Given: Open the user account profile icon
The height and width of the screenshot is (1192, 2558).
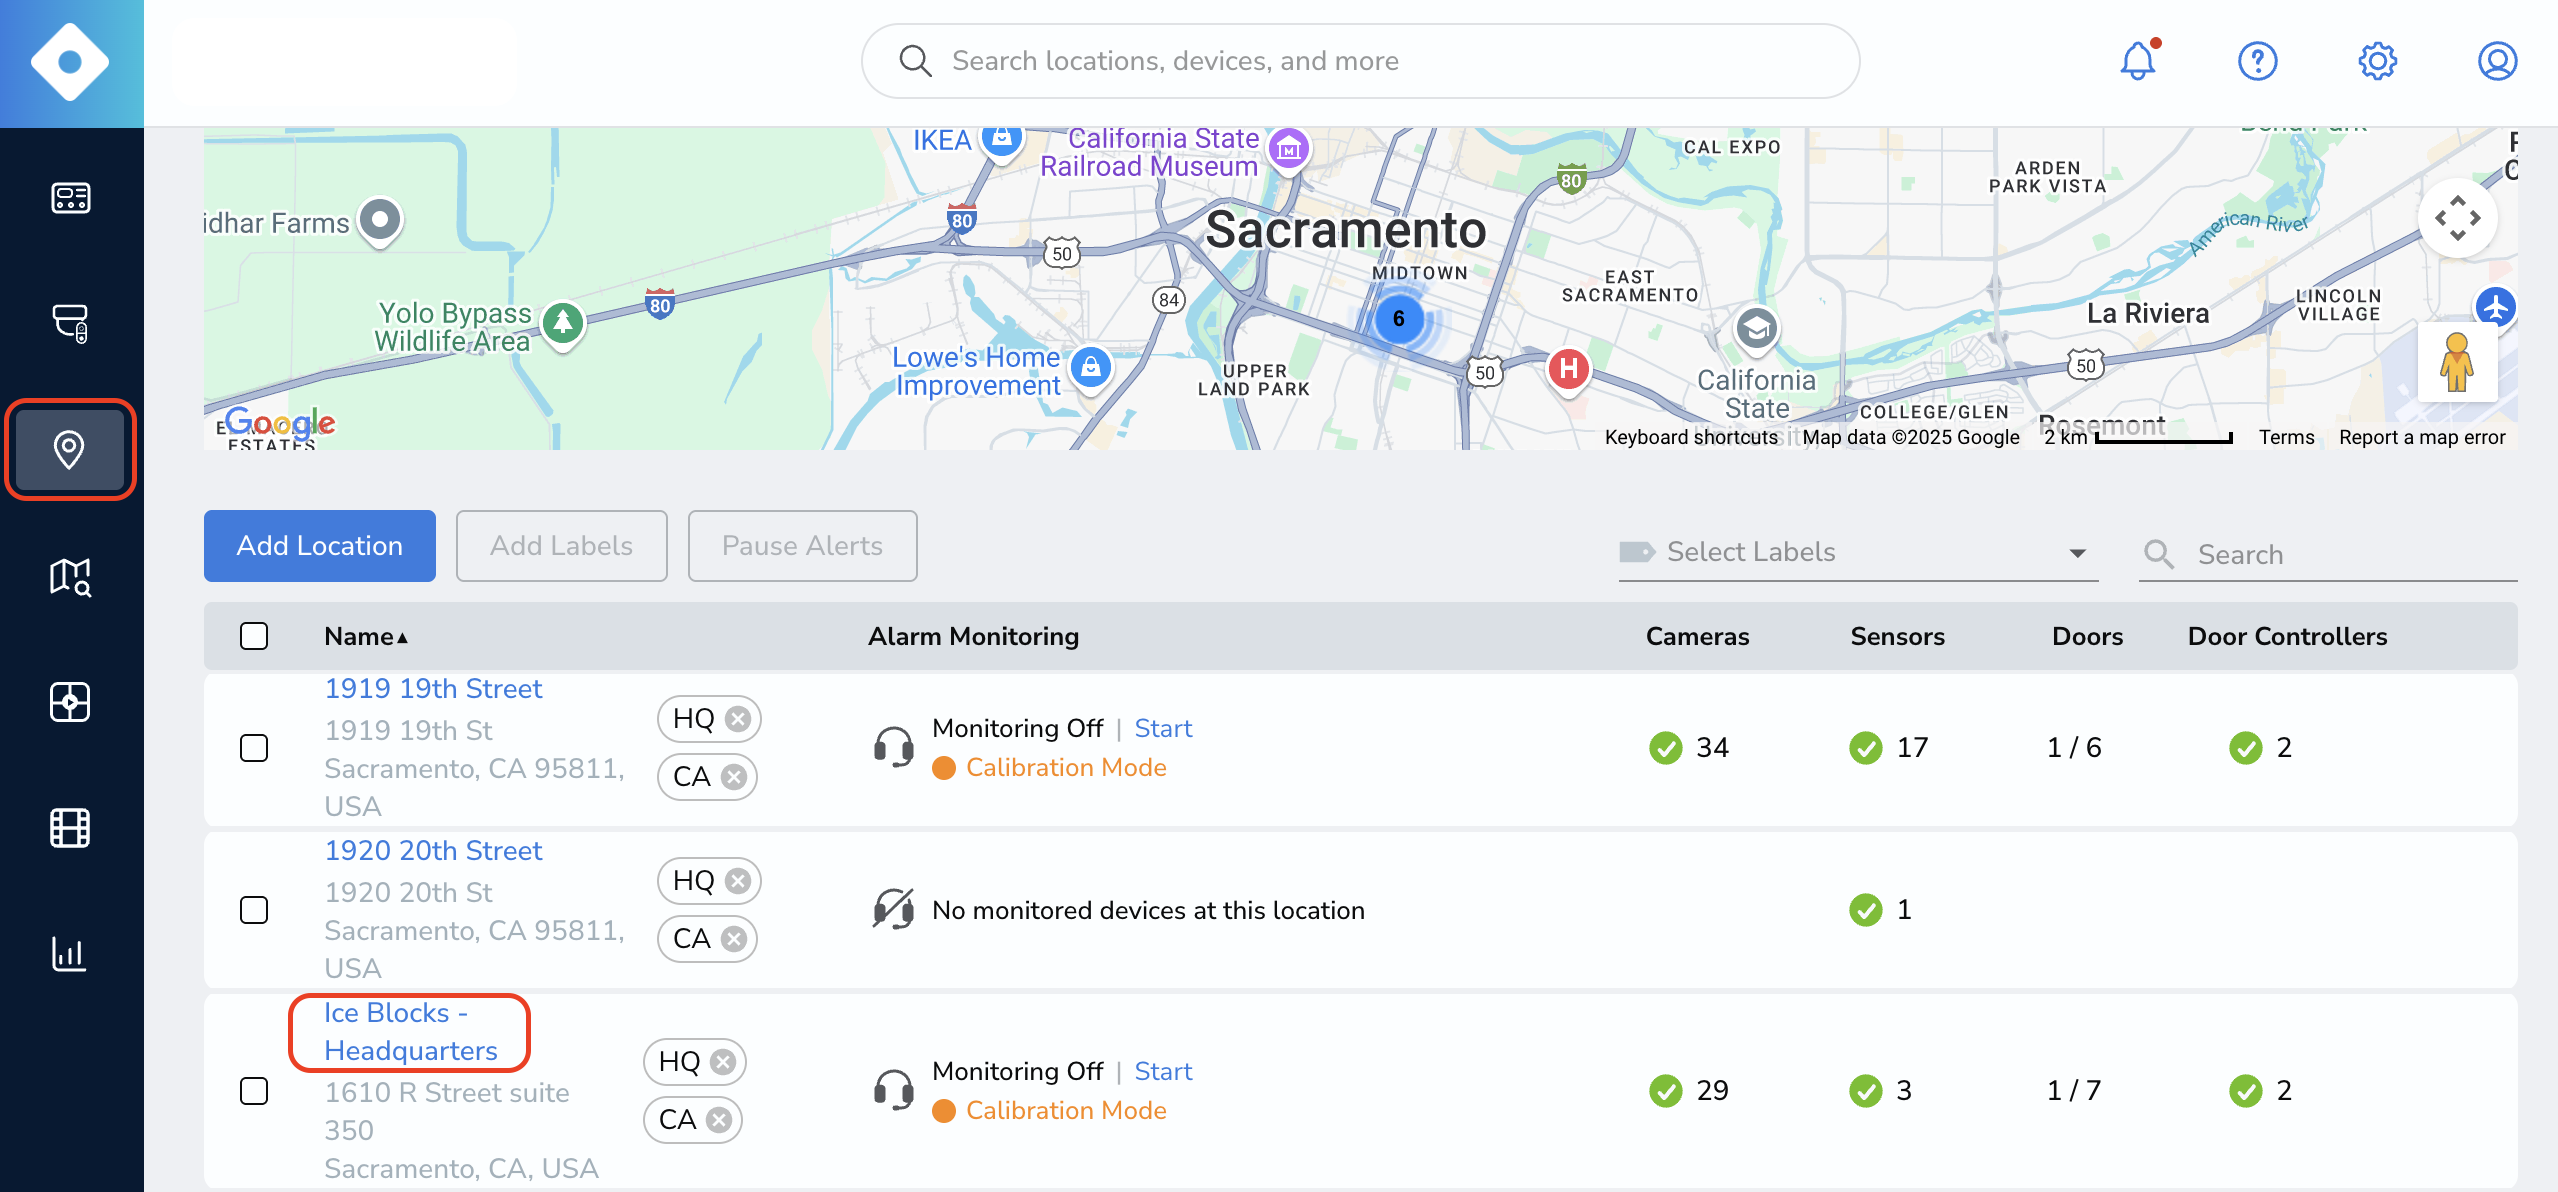Looking at the screenshot, I should pos(2497,61).
